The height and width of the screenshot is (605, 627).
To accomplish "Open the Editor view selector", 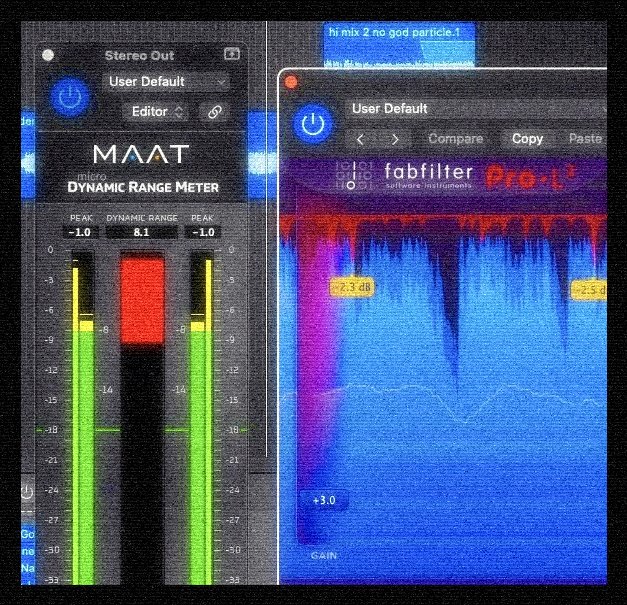I will 157,112.
